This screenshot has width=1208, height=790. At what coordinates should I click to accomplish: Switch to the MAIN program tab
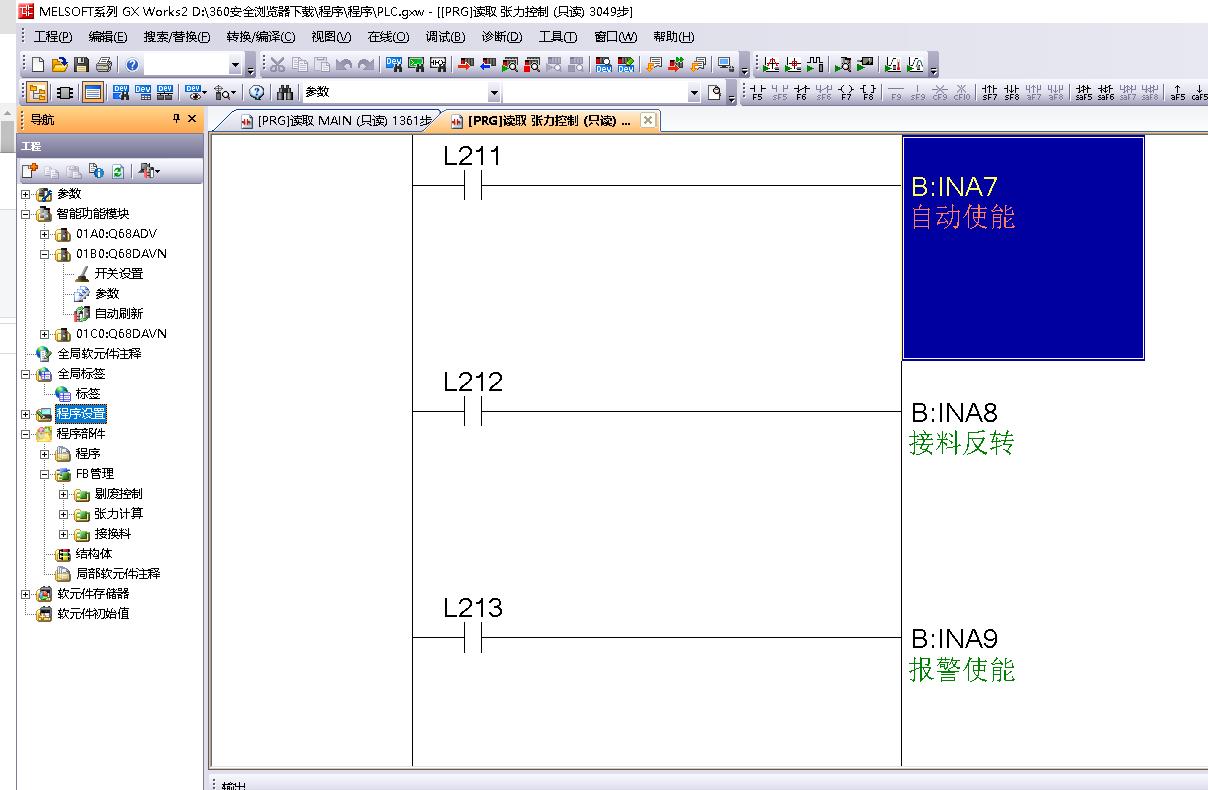coord(336,121)
